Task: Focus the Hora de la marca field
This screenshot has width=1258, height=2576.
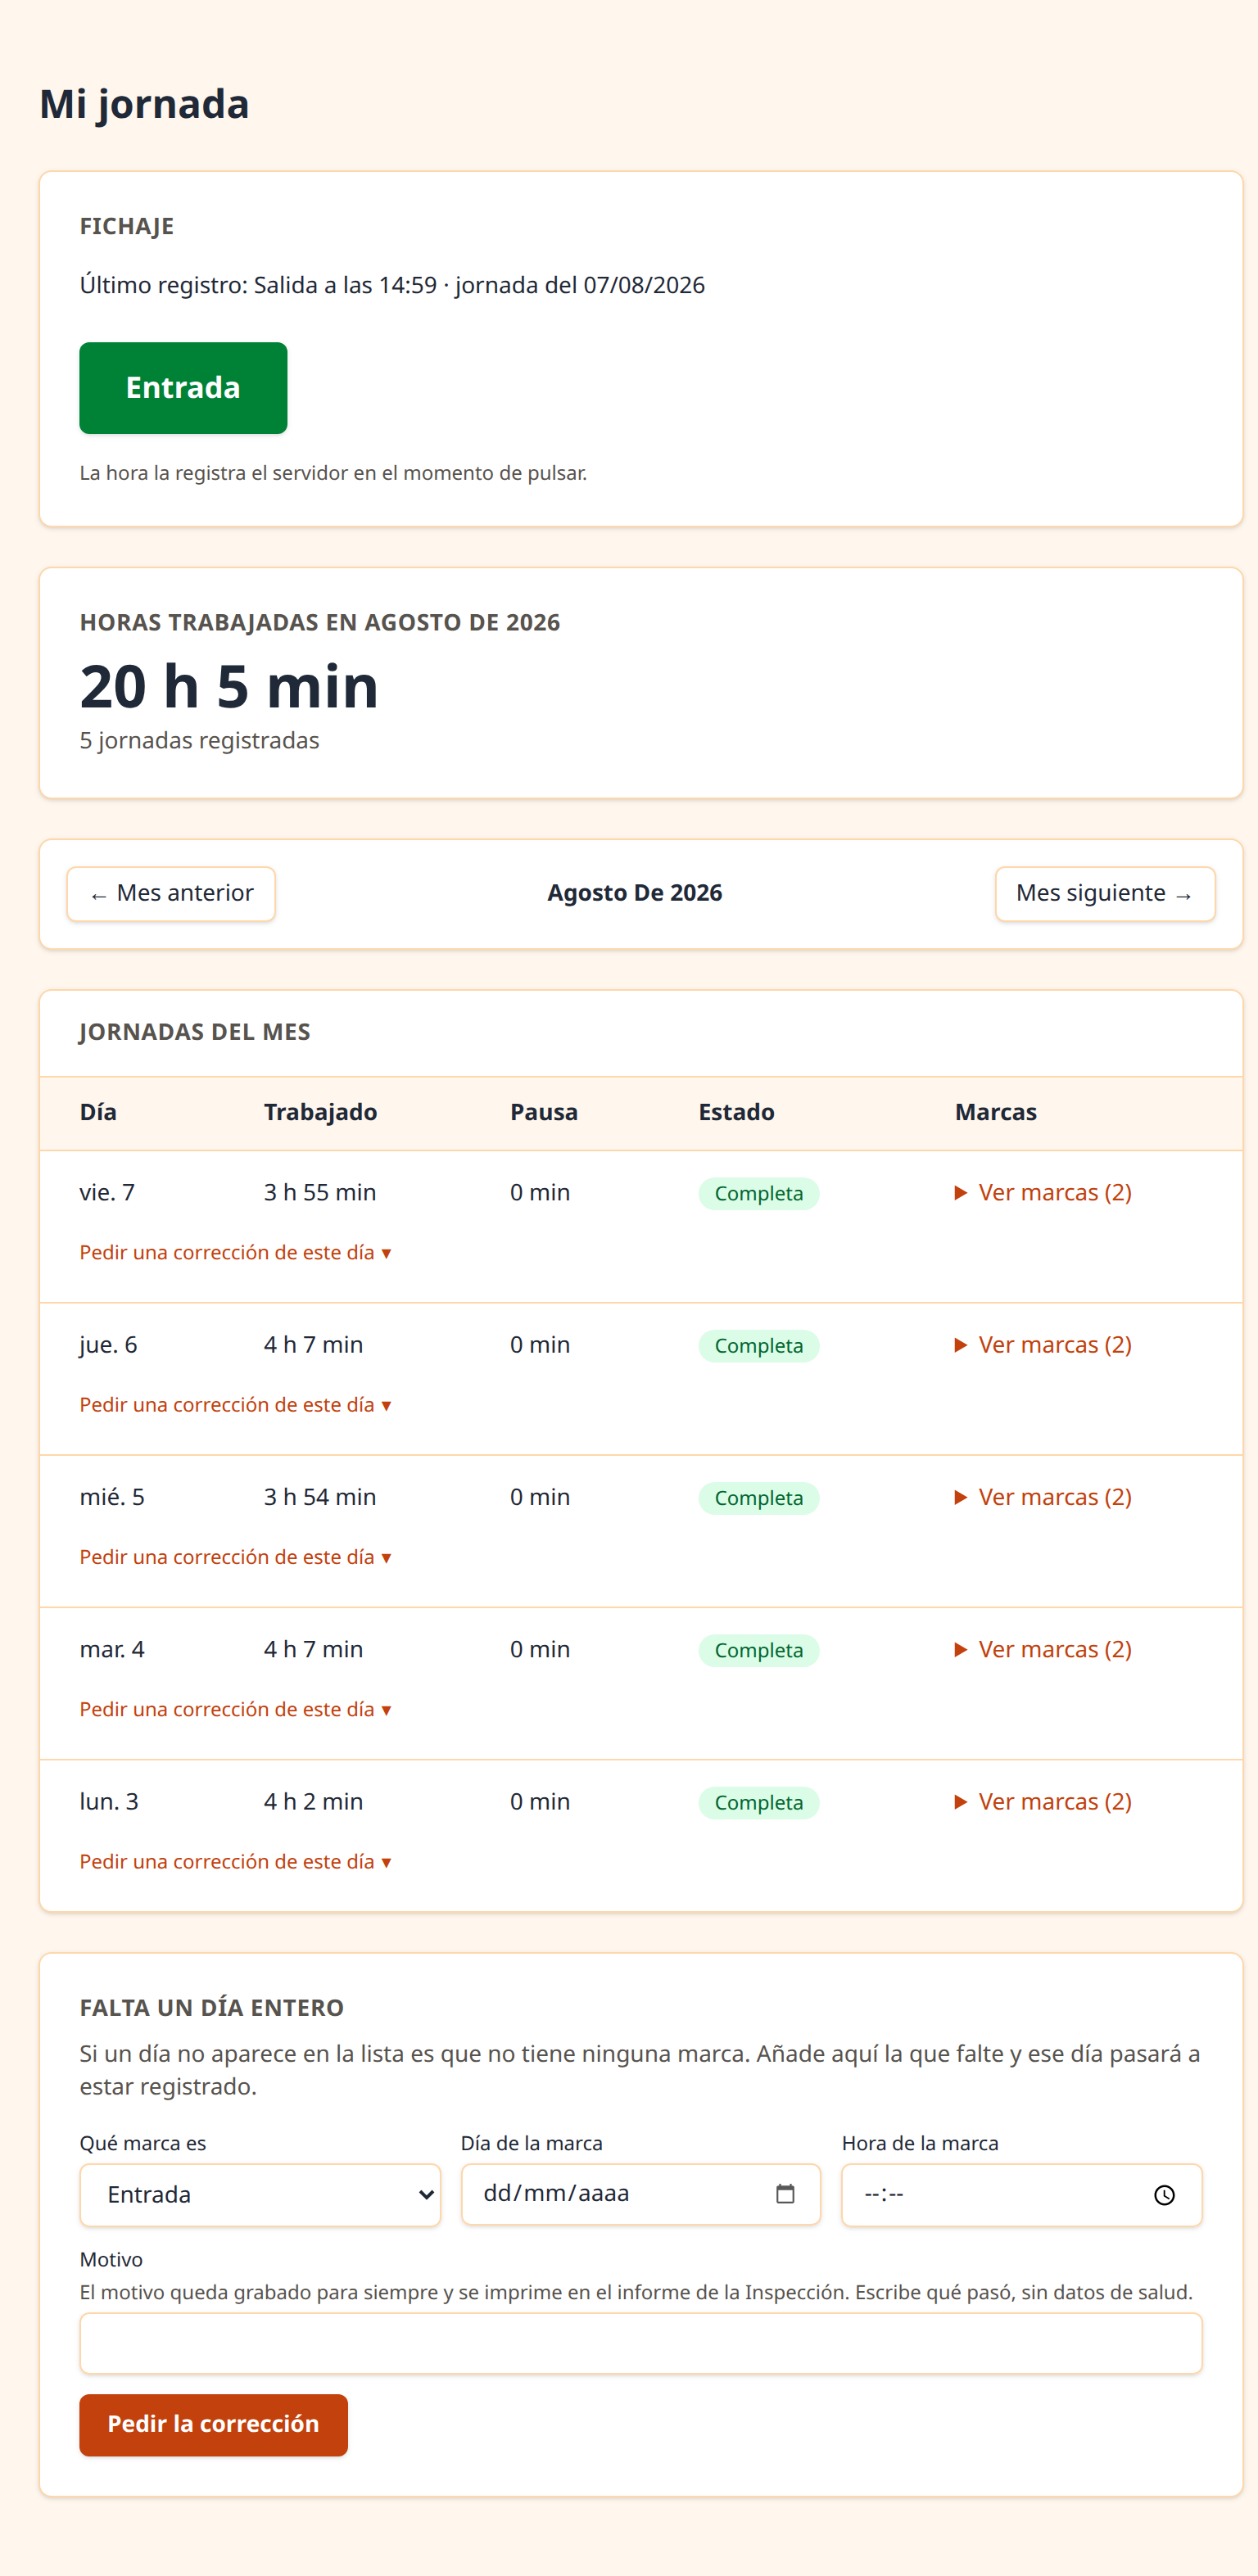Action: (x=1022, y=2195)
